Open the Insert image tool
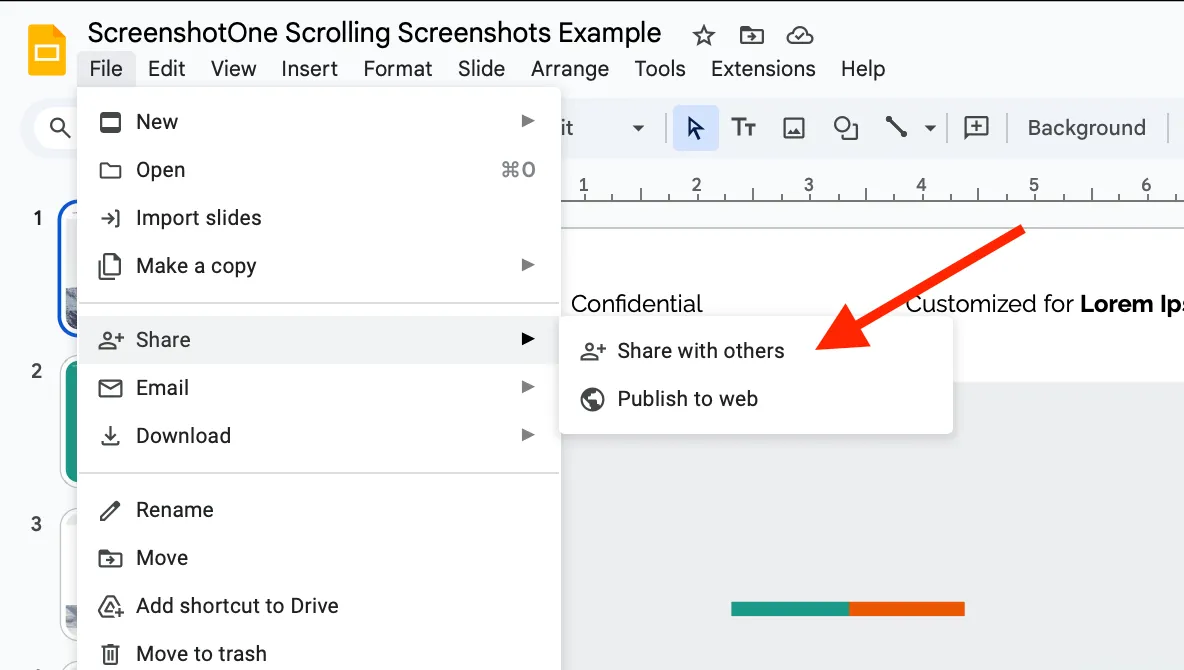The image size is (1184, 670). [x=793, y=127]
